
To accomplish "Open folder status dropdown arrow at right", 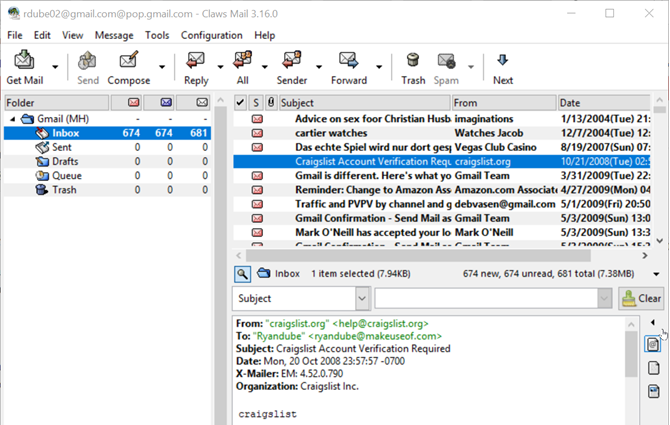I will tap(656, 274).
